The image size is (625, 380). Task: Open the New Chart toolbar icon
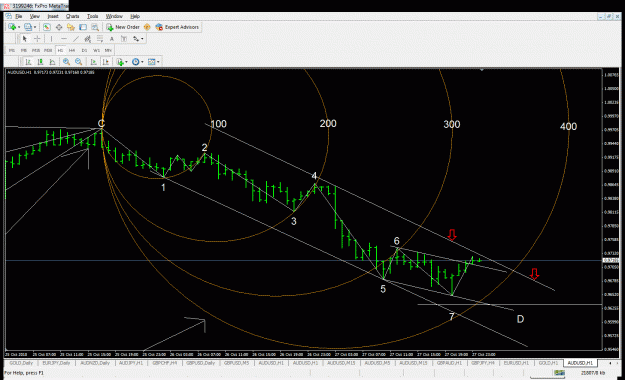12,27
